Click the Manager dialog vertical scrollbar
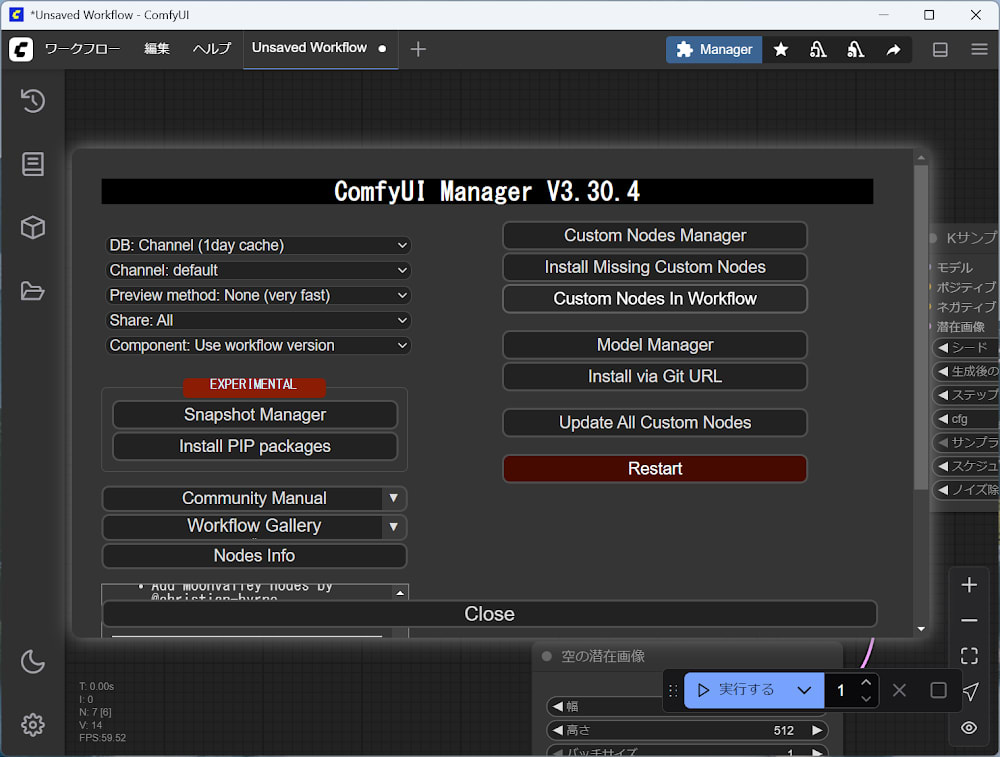Image resolution: width=1000 pixels, height=757 pixels. [920, 328]
